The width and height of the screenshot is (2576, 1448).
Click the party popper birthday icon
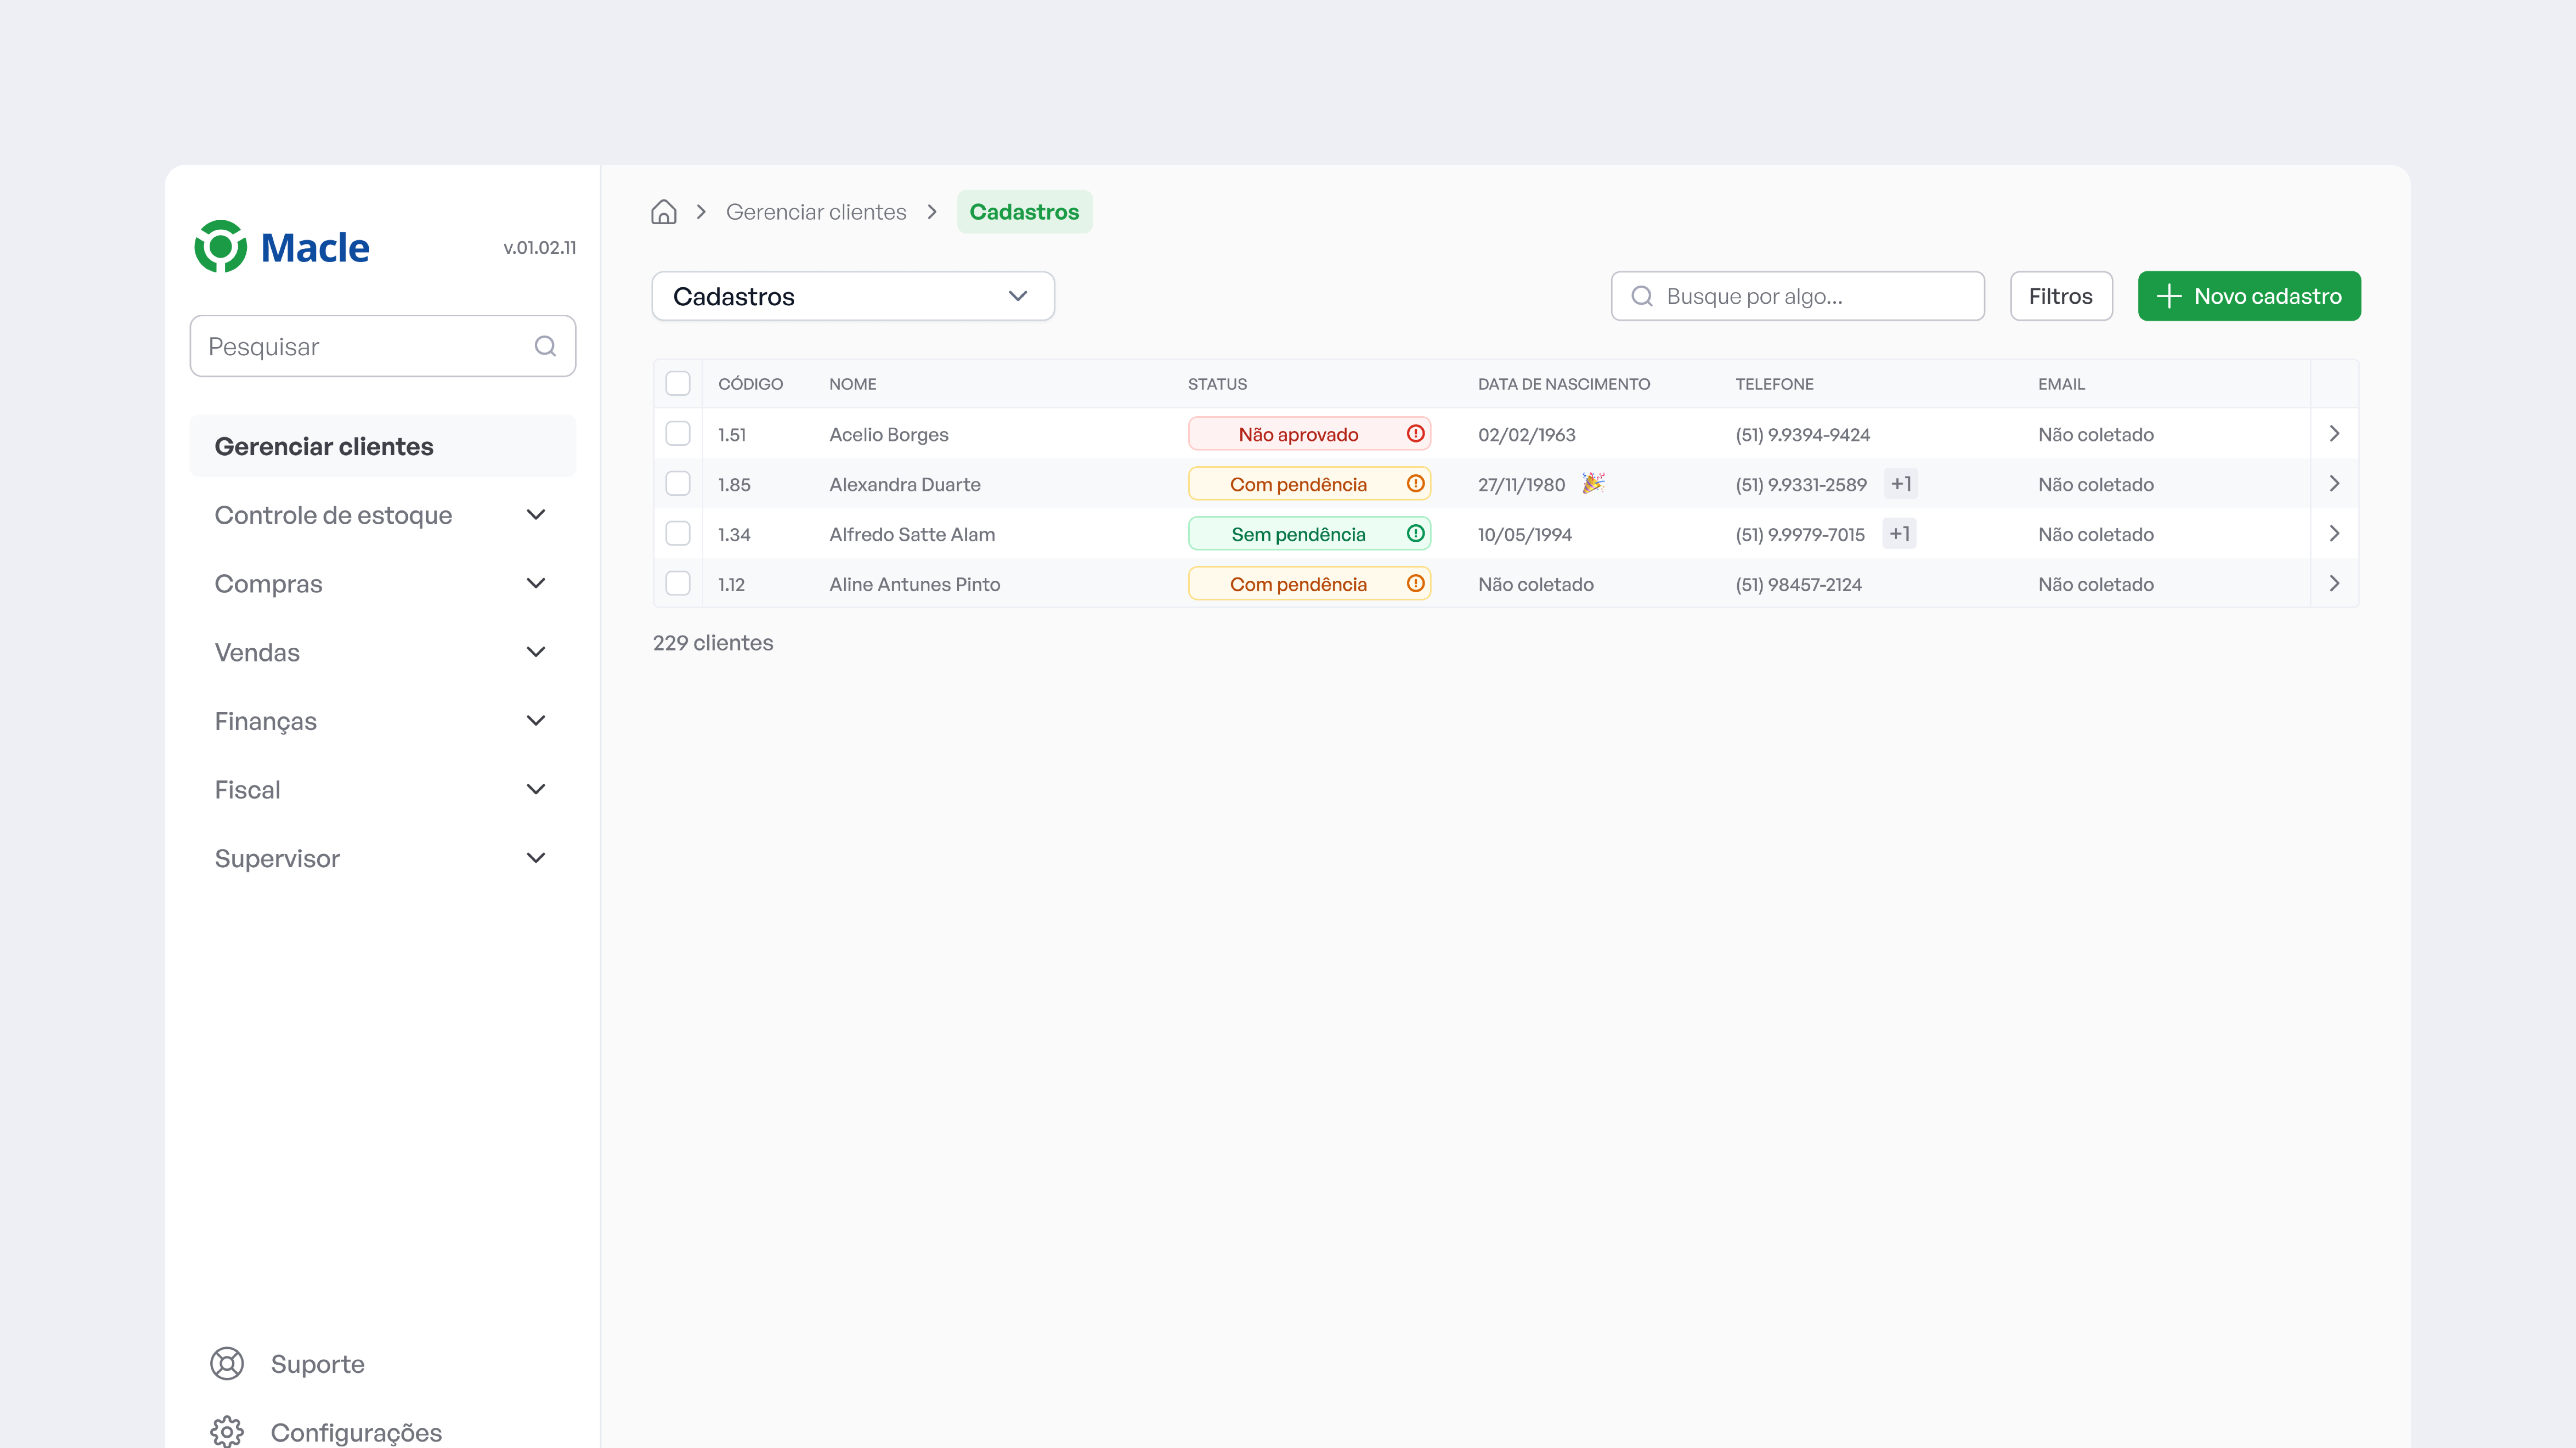coord(1593,483)
